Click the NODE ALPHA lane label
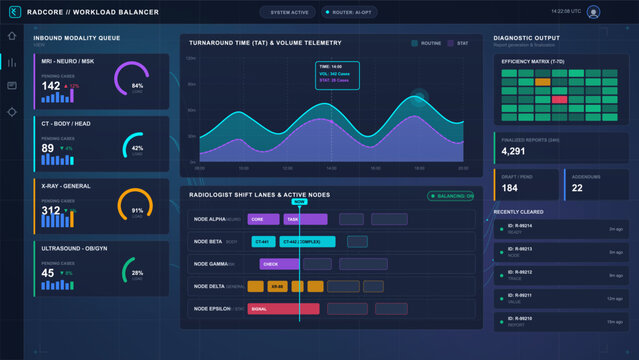 pos(209,219)
